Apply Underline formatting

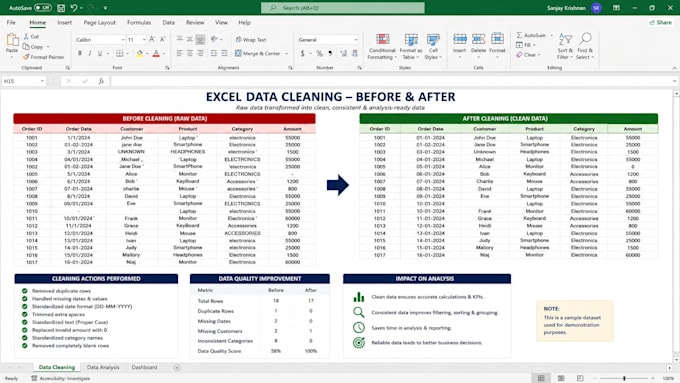(x=100, y=53)
